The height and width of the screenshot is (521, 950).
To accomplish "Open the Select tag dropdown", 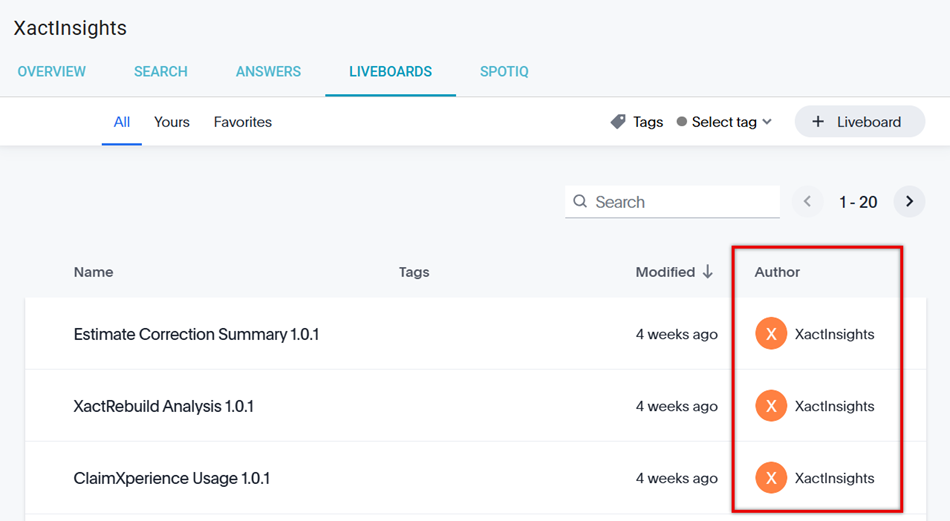I will coord(725,122).
